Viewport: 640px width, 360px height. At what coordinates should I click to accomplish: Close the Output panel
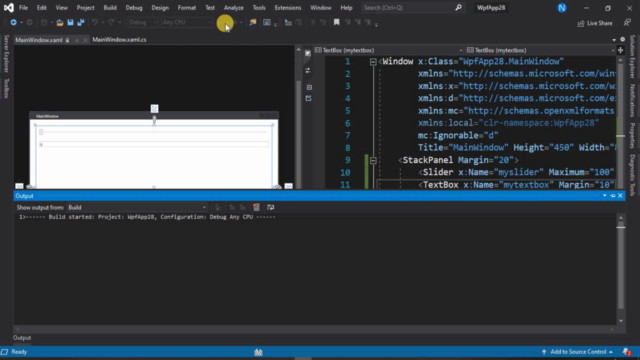(x=620, y=196)
